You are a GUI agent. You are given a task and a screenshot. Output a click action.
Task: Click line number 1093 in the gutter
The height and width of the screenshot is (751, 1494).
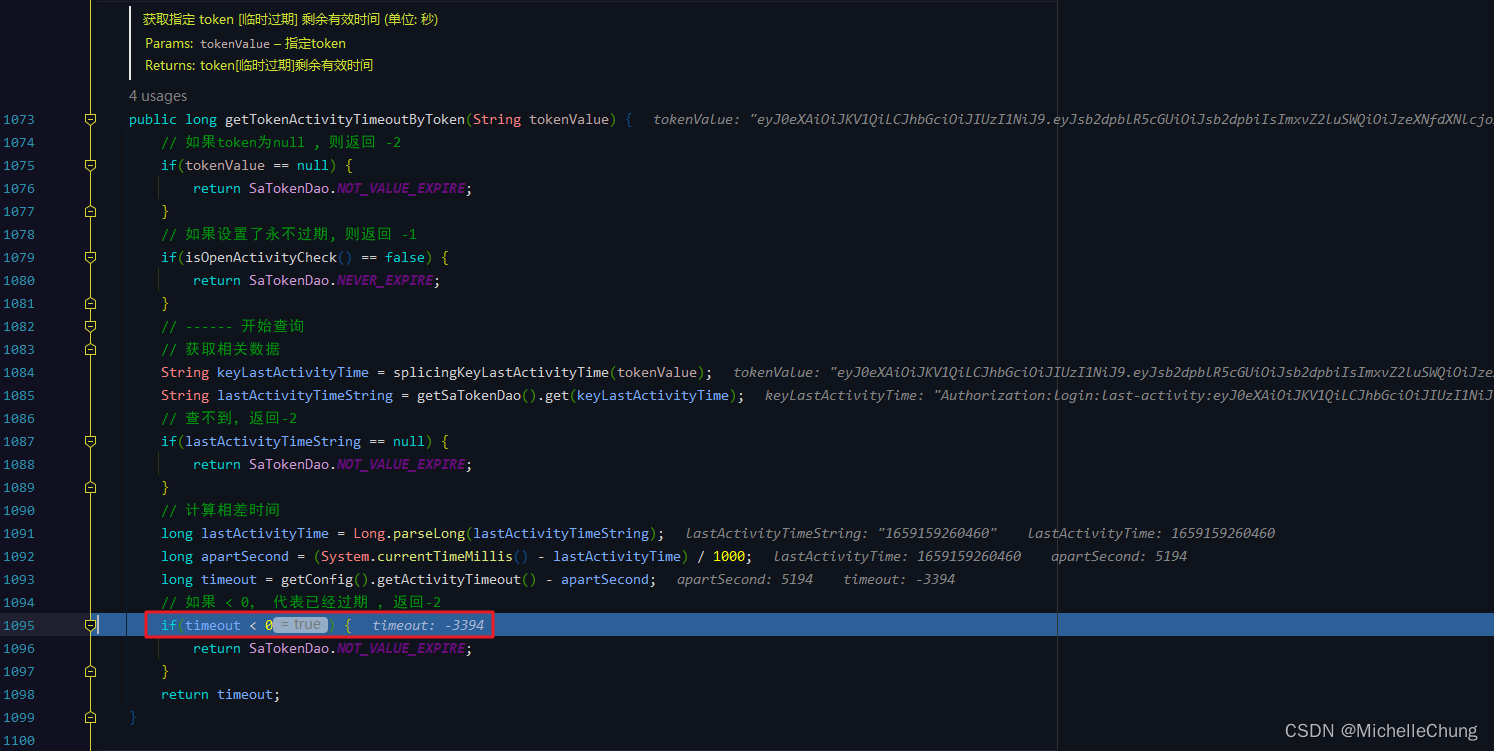point(18,579)
